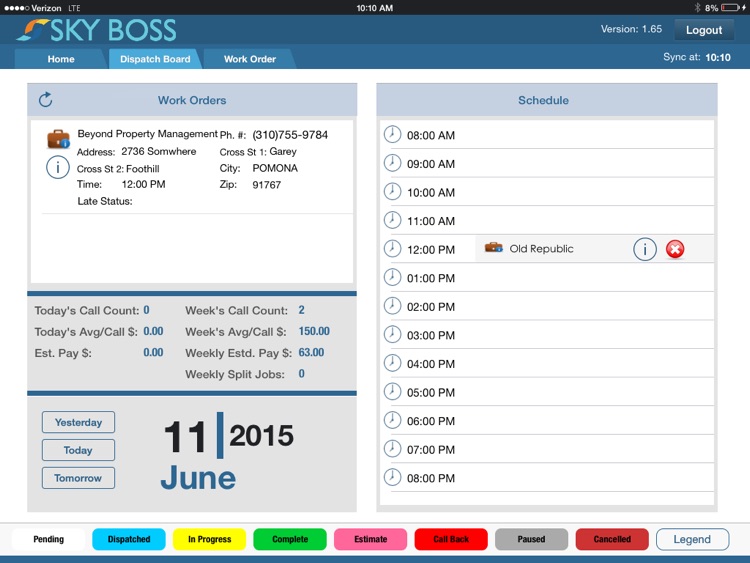This screenshot has height=563, width=750.
Task: Click the 08:00 PM clock icon
Action: [392, 477]
